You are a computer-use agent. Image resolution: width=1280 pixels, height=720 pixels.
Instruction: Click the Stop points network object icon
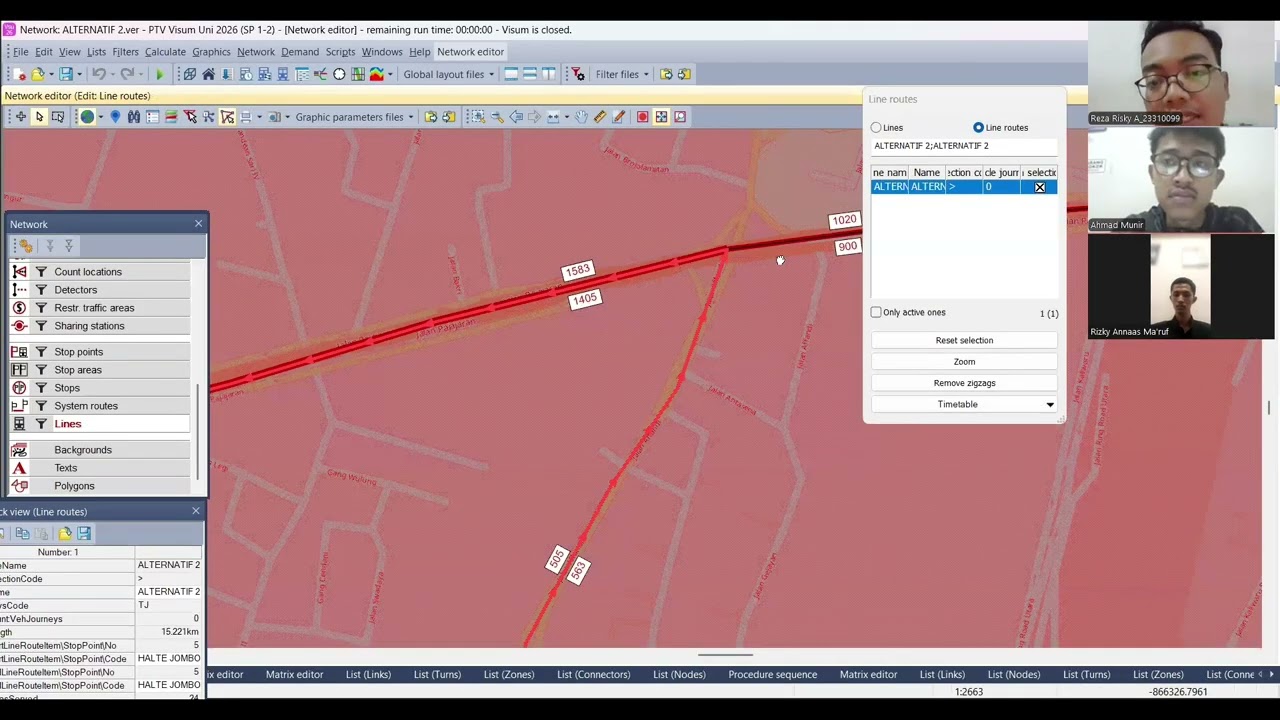coord(19,352)
